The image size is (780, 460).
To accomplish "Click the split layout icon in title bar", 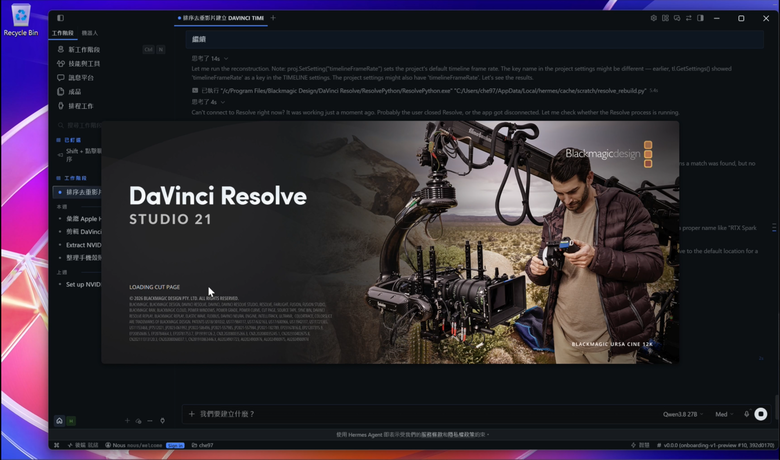I will (665, 18).
